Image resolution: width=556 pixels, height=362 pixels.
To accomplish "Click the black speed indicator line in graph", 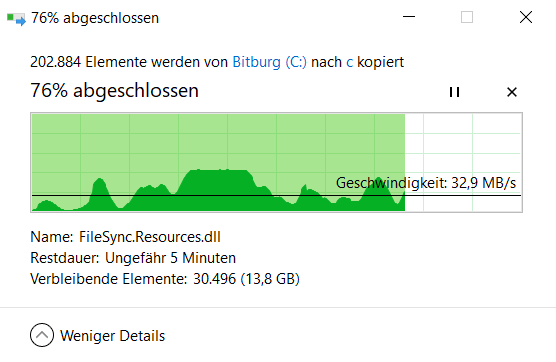I will tap(277, 195).
